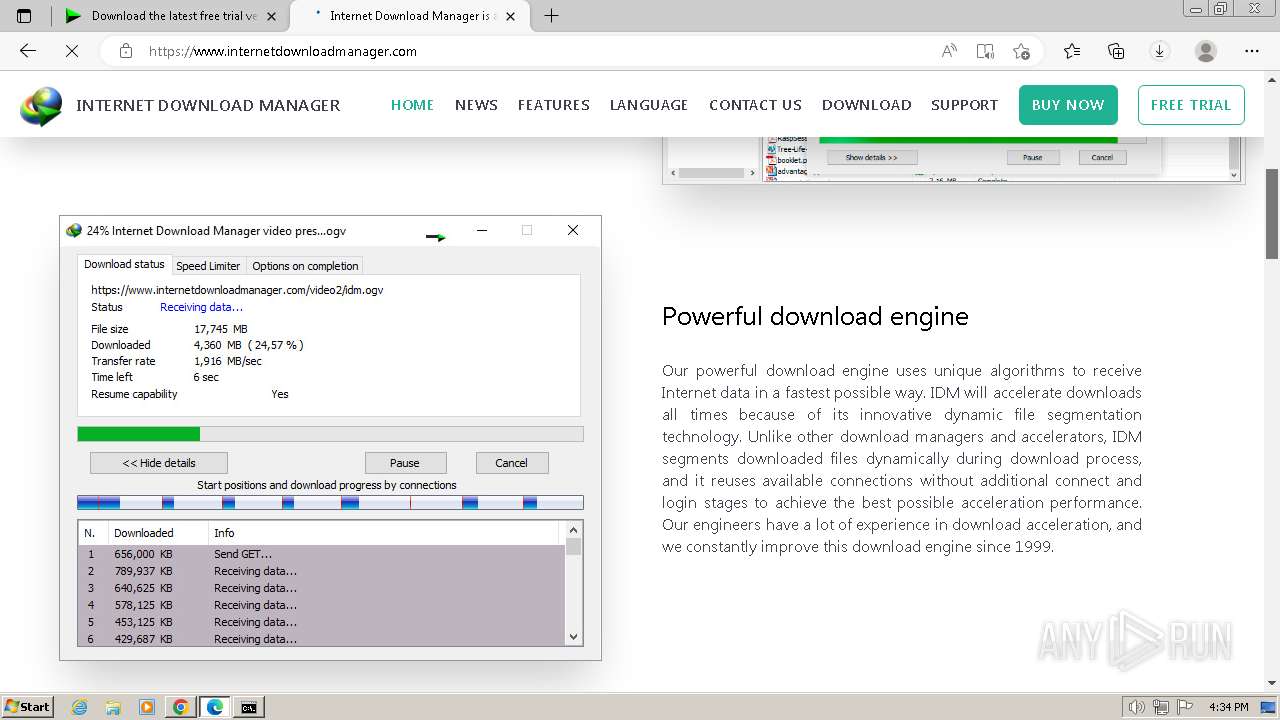Select connection row with 453,125 KB
The height and width of the screenshot is (720, 1280).
(321, 622)
